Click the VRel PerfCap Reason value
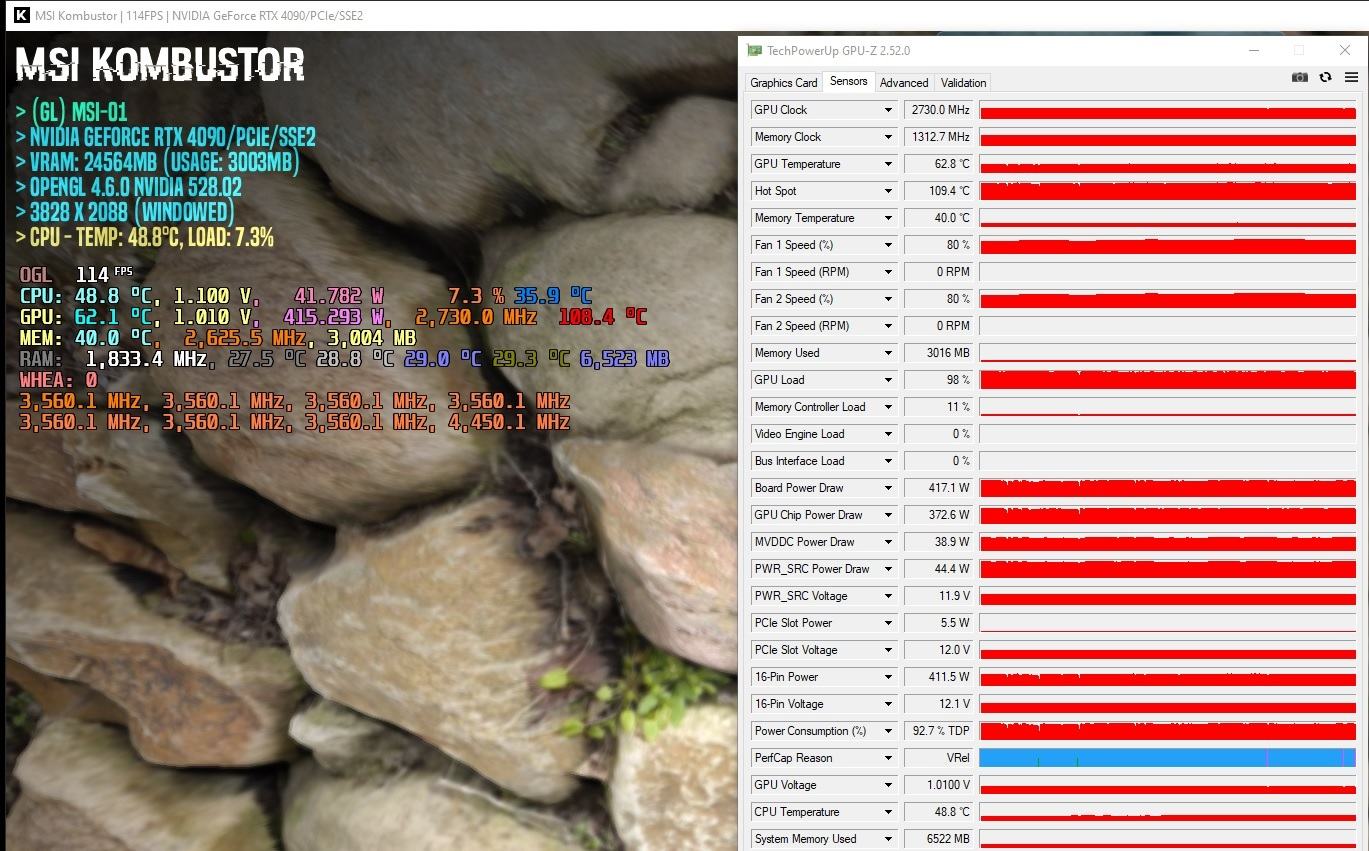The image size is (1369, 851). [x=938, y=758]
